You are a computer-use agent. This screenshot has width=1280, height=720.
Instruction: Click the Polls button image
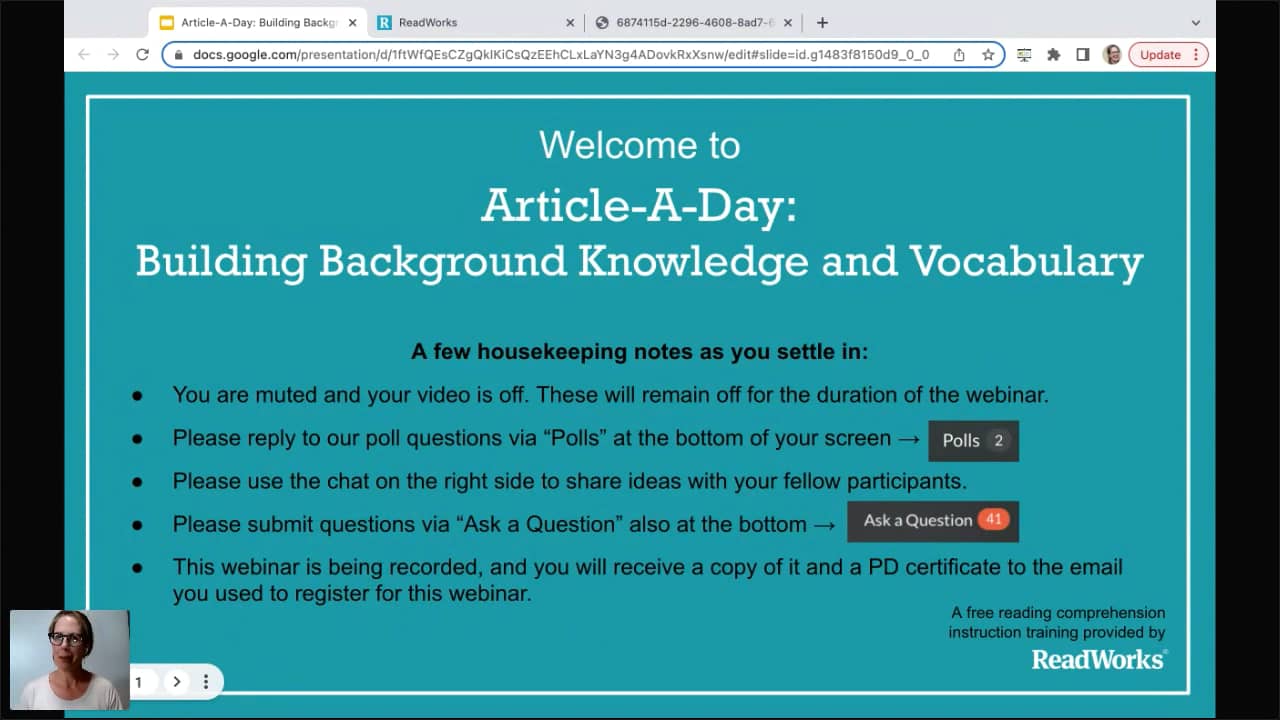point(974,441)
